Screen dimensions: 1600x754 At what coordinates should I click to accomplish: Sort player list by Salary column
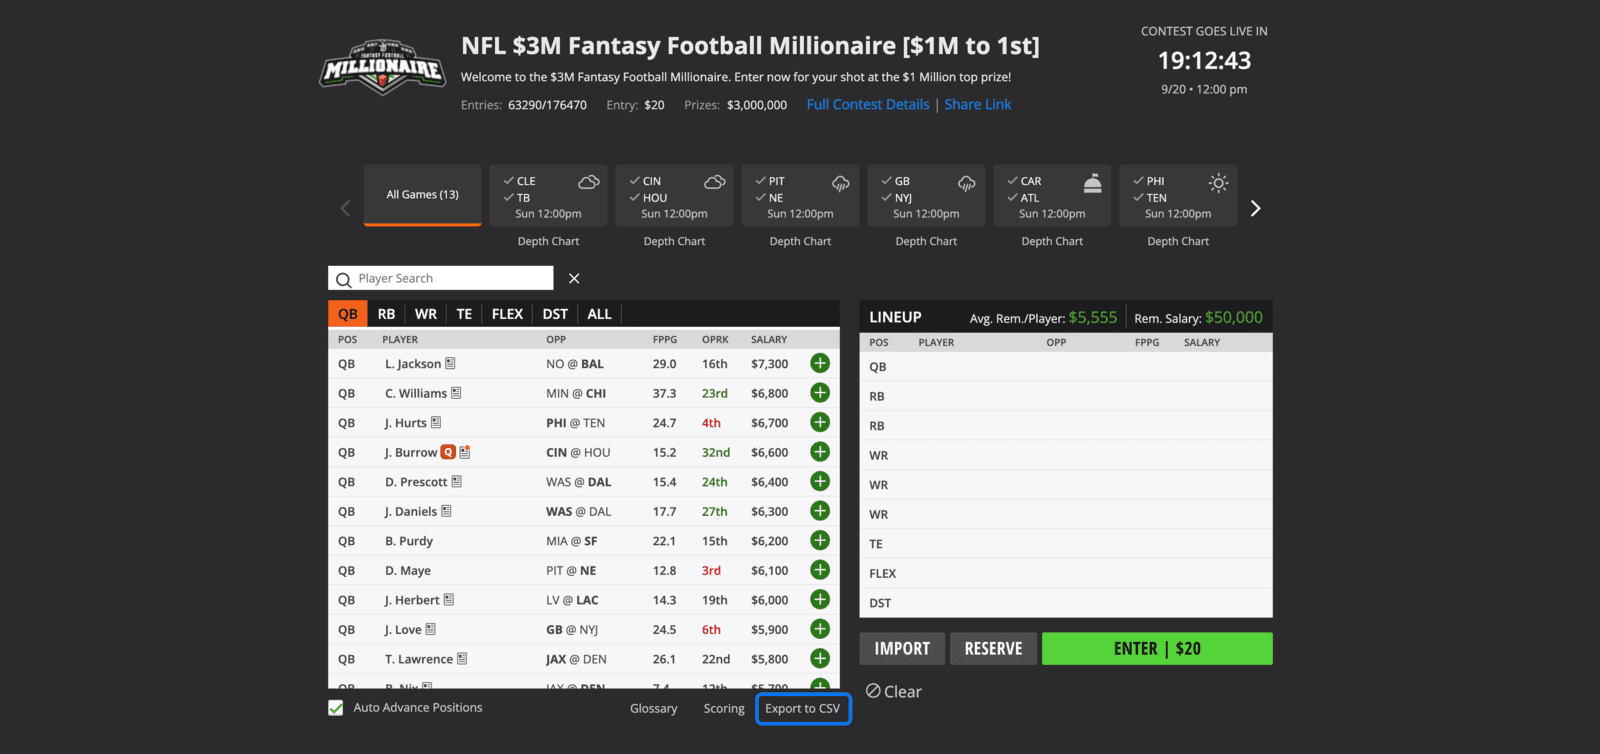click(769, 339)
